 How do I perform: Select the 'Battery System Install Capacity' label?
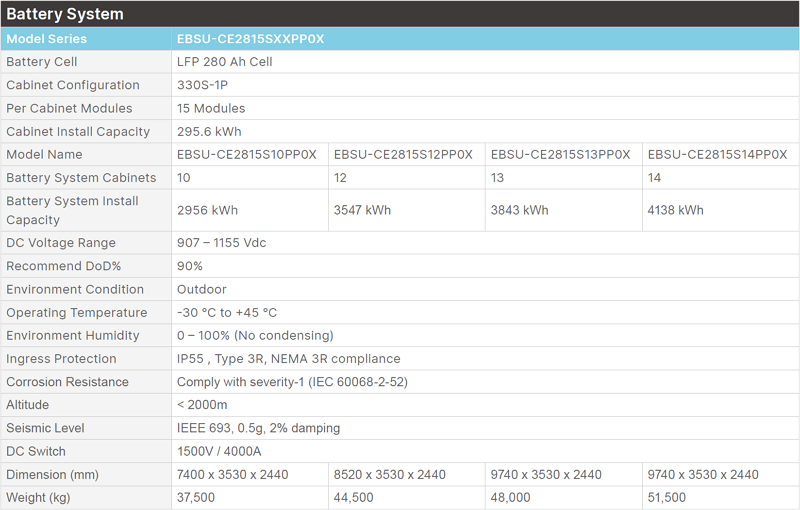[x=72, y=210]
